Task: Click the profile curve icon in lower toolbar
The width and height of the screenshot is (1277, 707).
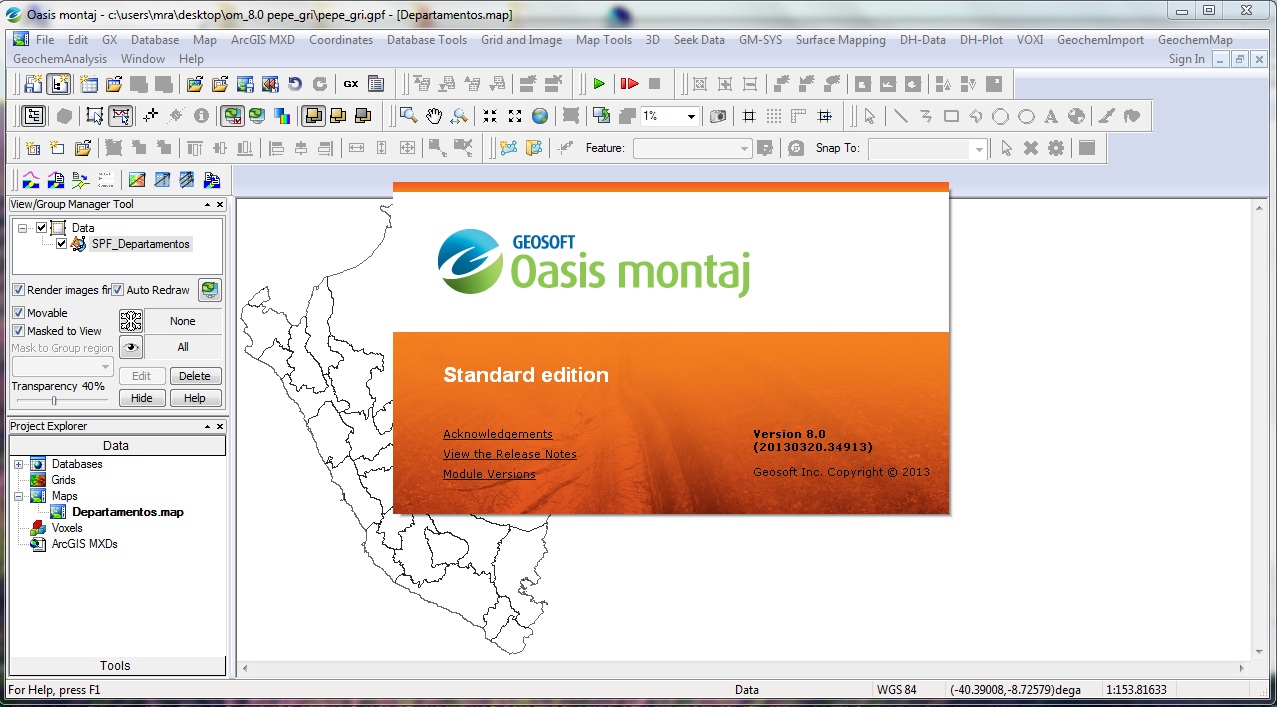Action: click(30, 180)
